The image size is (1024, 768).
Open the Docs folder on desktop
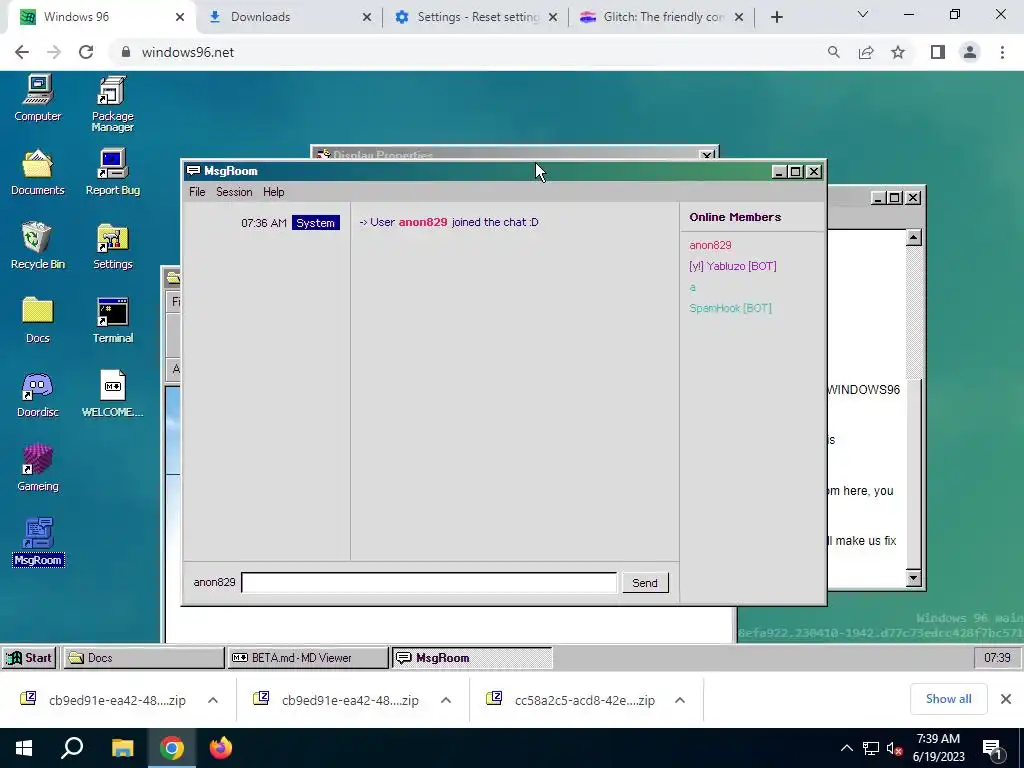(37, 320)
